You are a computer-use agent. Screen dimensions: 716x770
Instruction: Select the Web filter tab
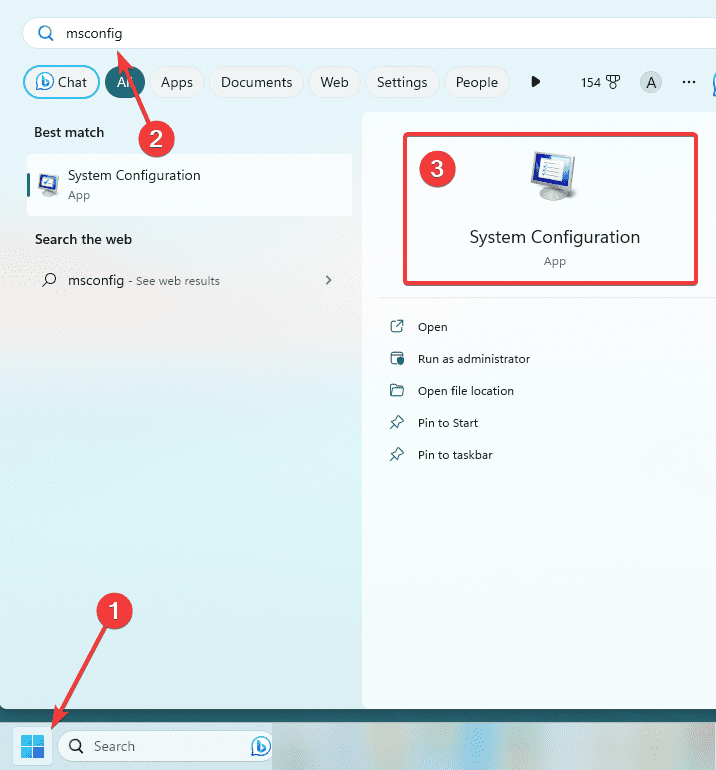[334, 82]
